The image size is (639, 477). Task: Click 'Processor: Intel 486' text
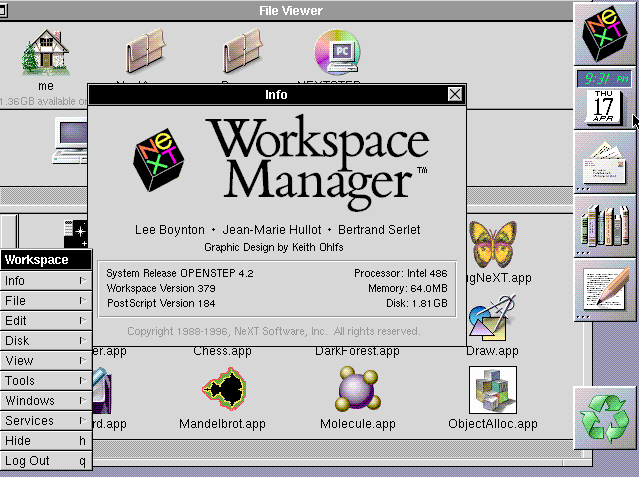click(x=400, y=273)
